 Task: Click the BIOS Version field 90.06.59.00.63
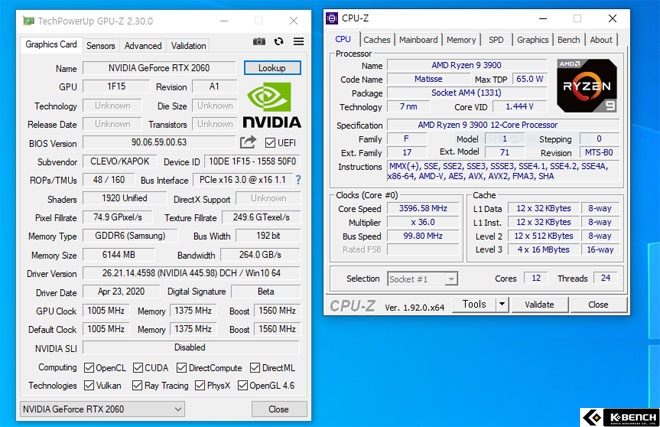159,142
